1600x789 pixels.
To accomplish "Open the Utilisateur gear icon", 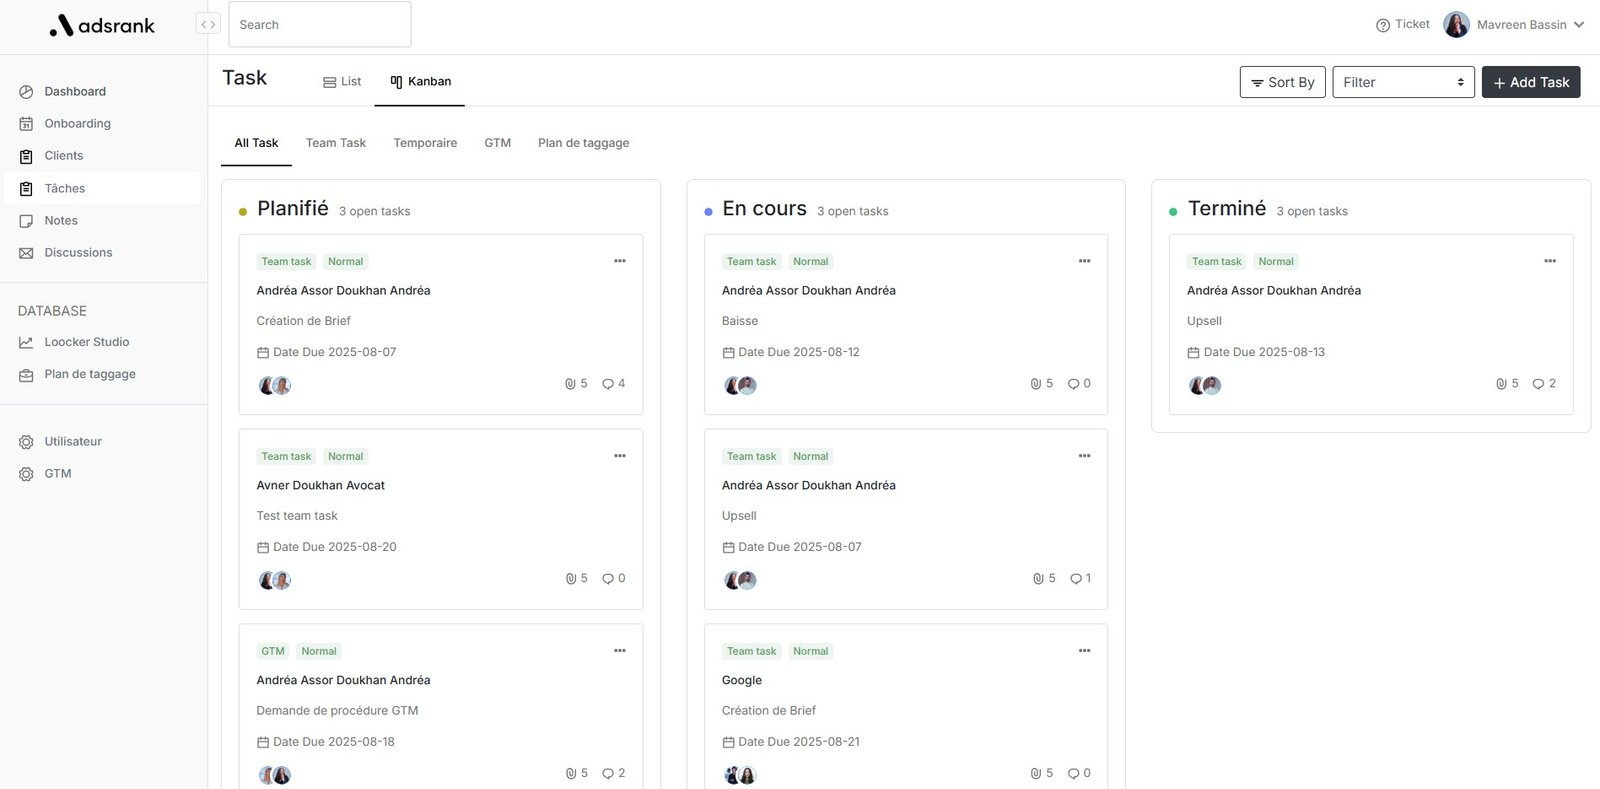I will (26, 442).
